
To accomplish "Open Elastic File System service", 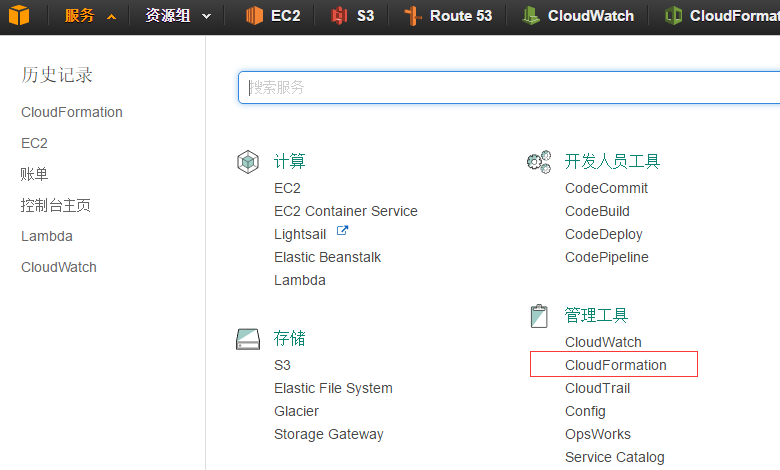I will coord(333,388).
